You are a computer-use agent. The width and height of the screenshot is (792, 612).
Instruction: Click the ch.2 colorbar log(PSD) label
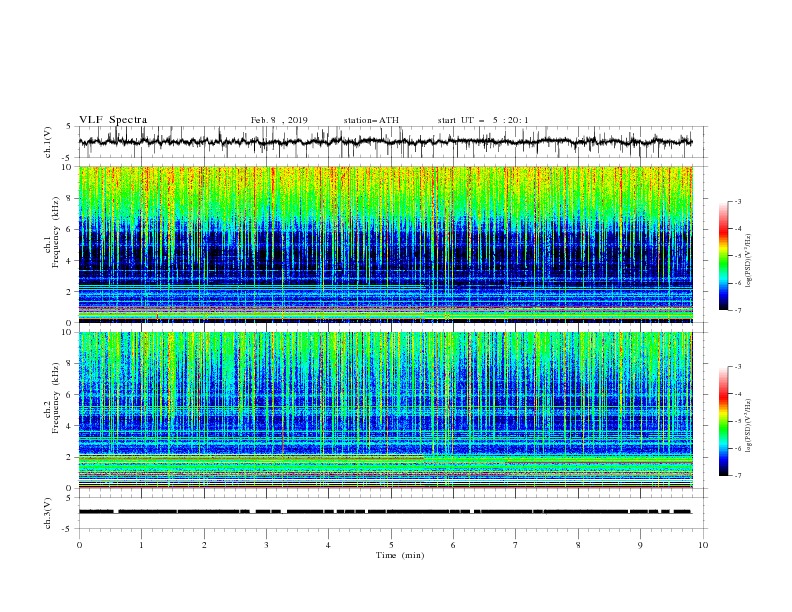(x=748, y=425)
